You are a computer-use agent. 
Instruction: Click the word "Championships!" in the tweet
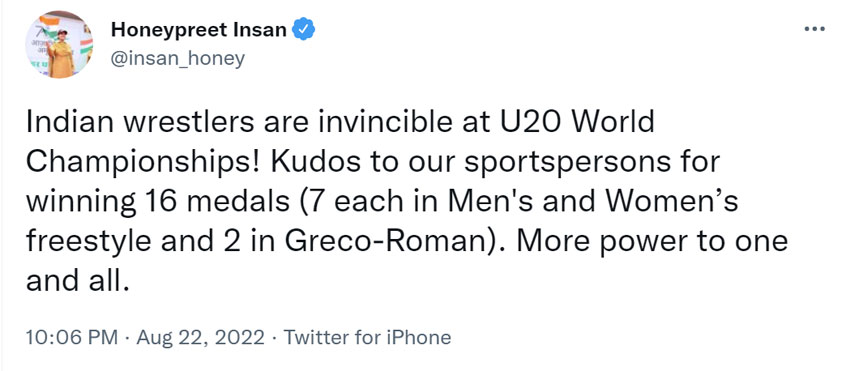[145, 162]
